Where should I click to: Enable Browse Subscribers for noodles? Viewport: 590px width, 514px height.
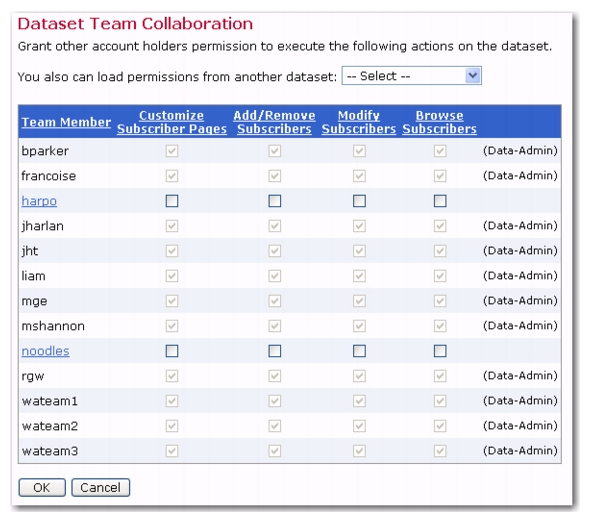pyautogui.click(x=440, y=351)
